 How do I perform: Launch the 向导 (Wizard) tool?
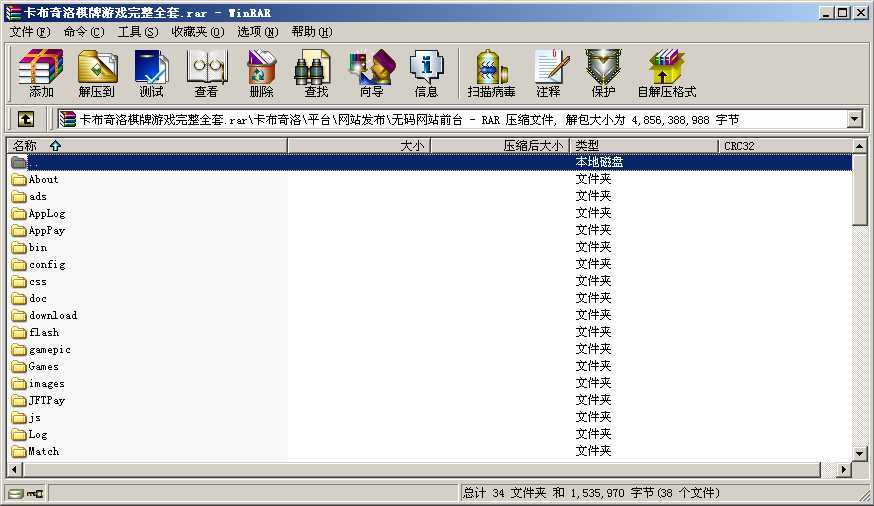point(371,73)
